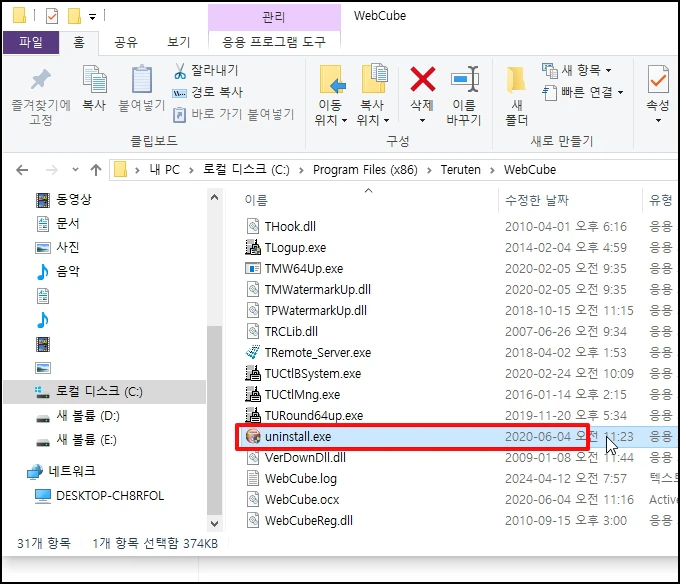
Task: Select DESKTOP-CH8RFOL network computer
Action: 100,496
